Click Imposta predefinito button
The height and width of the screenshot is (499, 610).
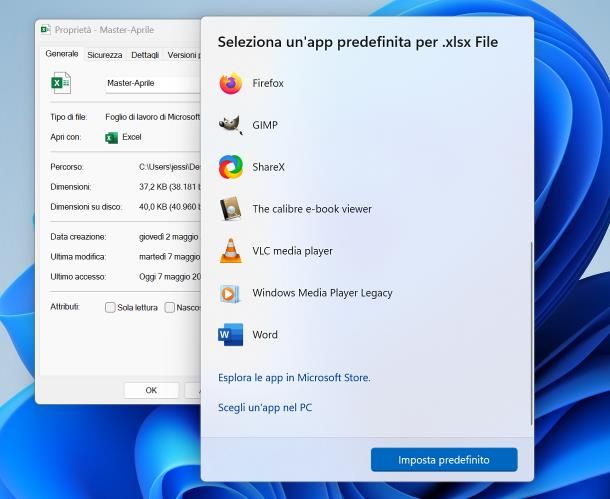click(444, 460)
